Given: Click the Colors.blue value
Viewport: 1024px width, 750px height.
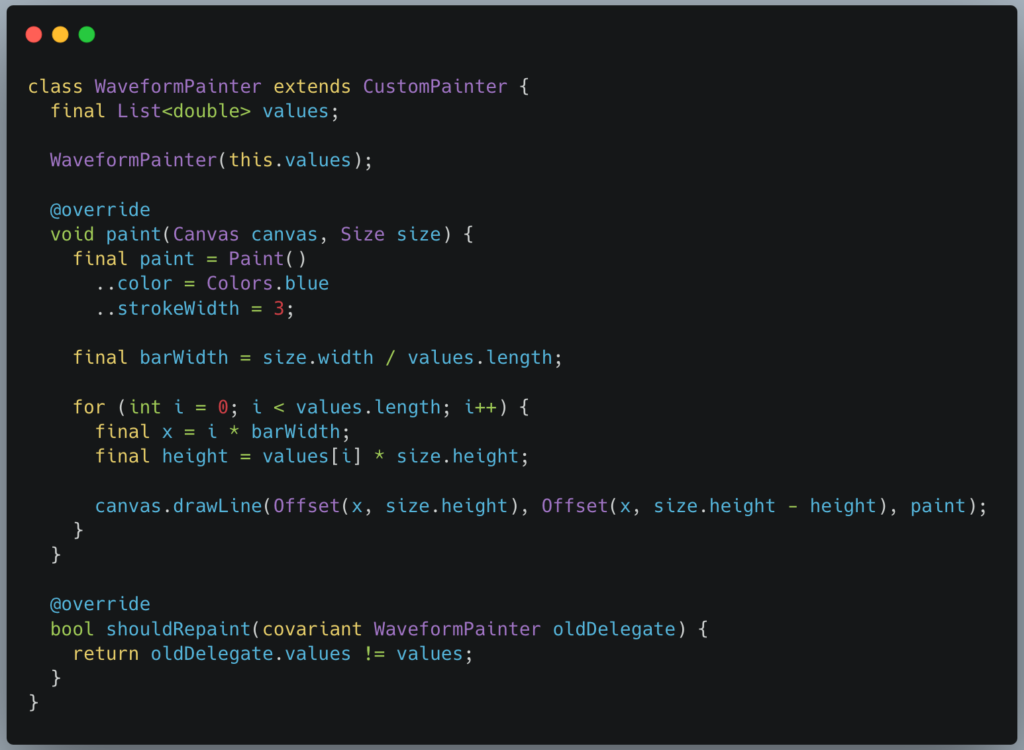Looking at the screenshot, I should pos(268,284).
